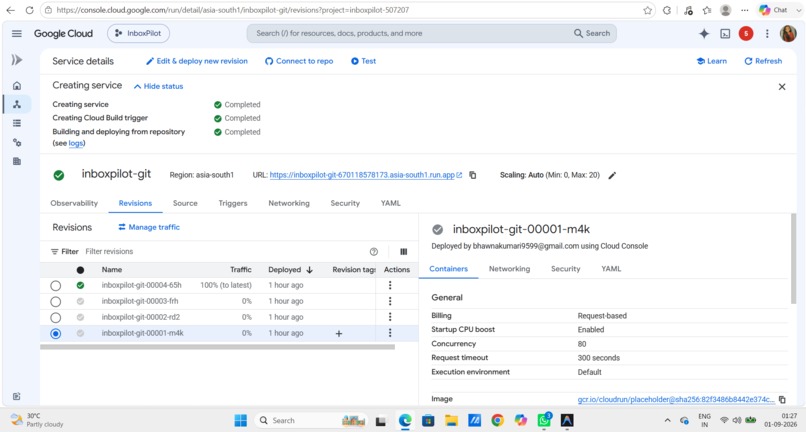Click Manage traffic button
The width and height of the screenshot is (806, 432).
tap(149, 227)
